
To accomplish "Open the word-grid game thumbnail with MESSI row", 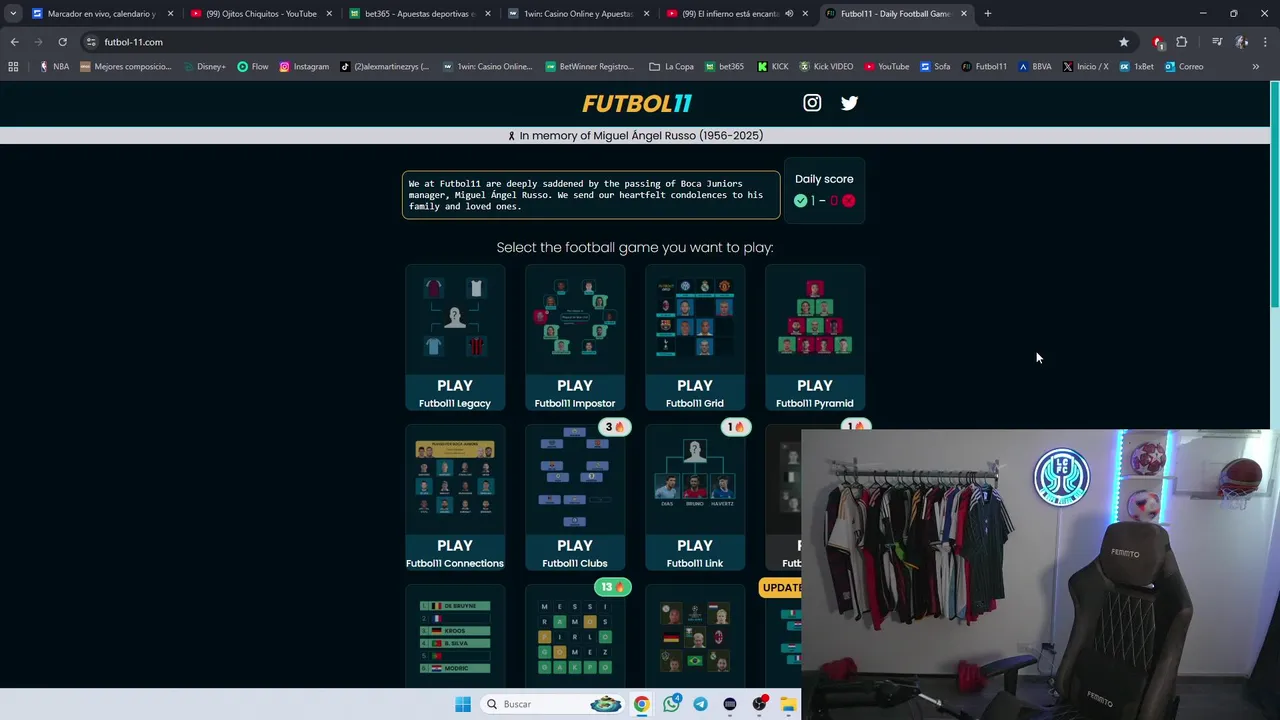I will coord(575,637).
